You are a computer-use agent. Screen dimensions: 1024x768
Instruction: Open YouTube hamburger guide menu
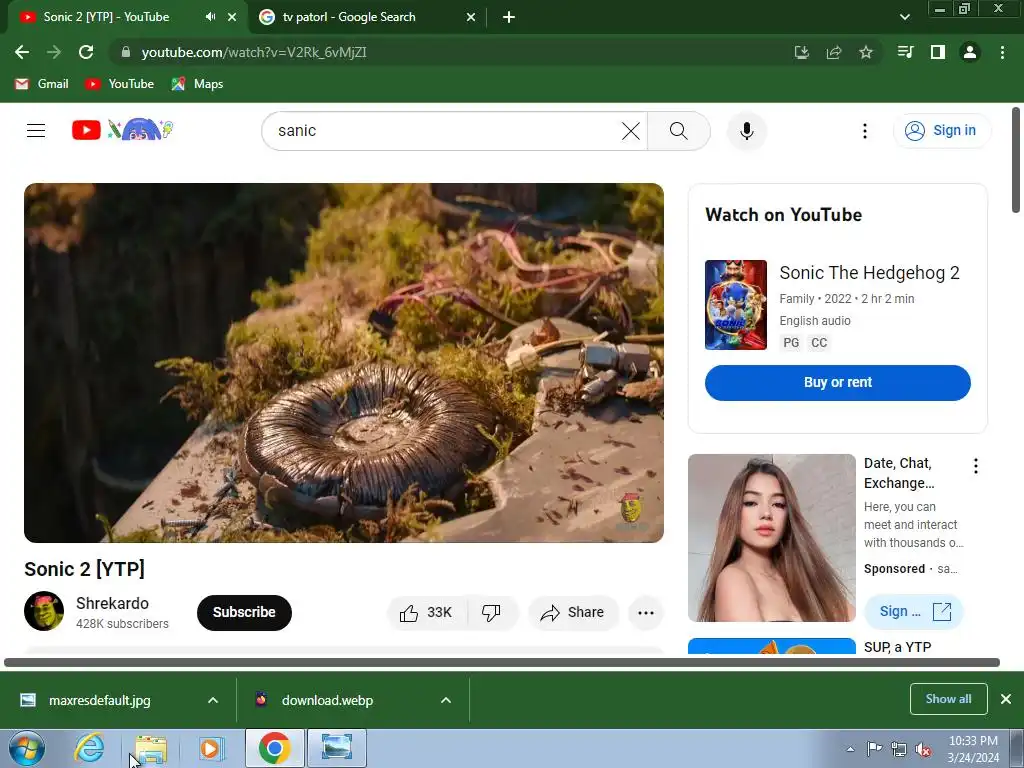click(x=36, y=131)
